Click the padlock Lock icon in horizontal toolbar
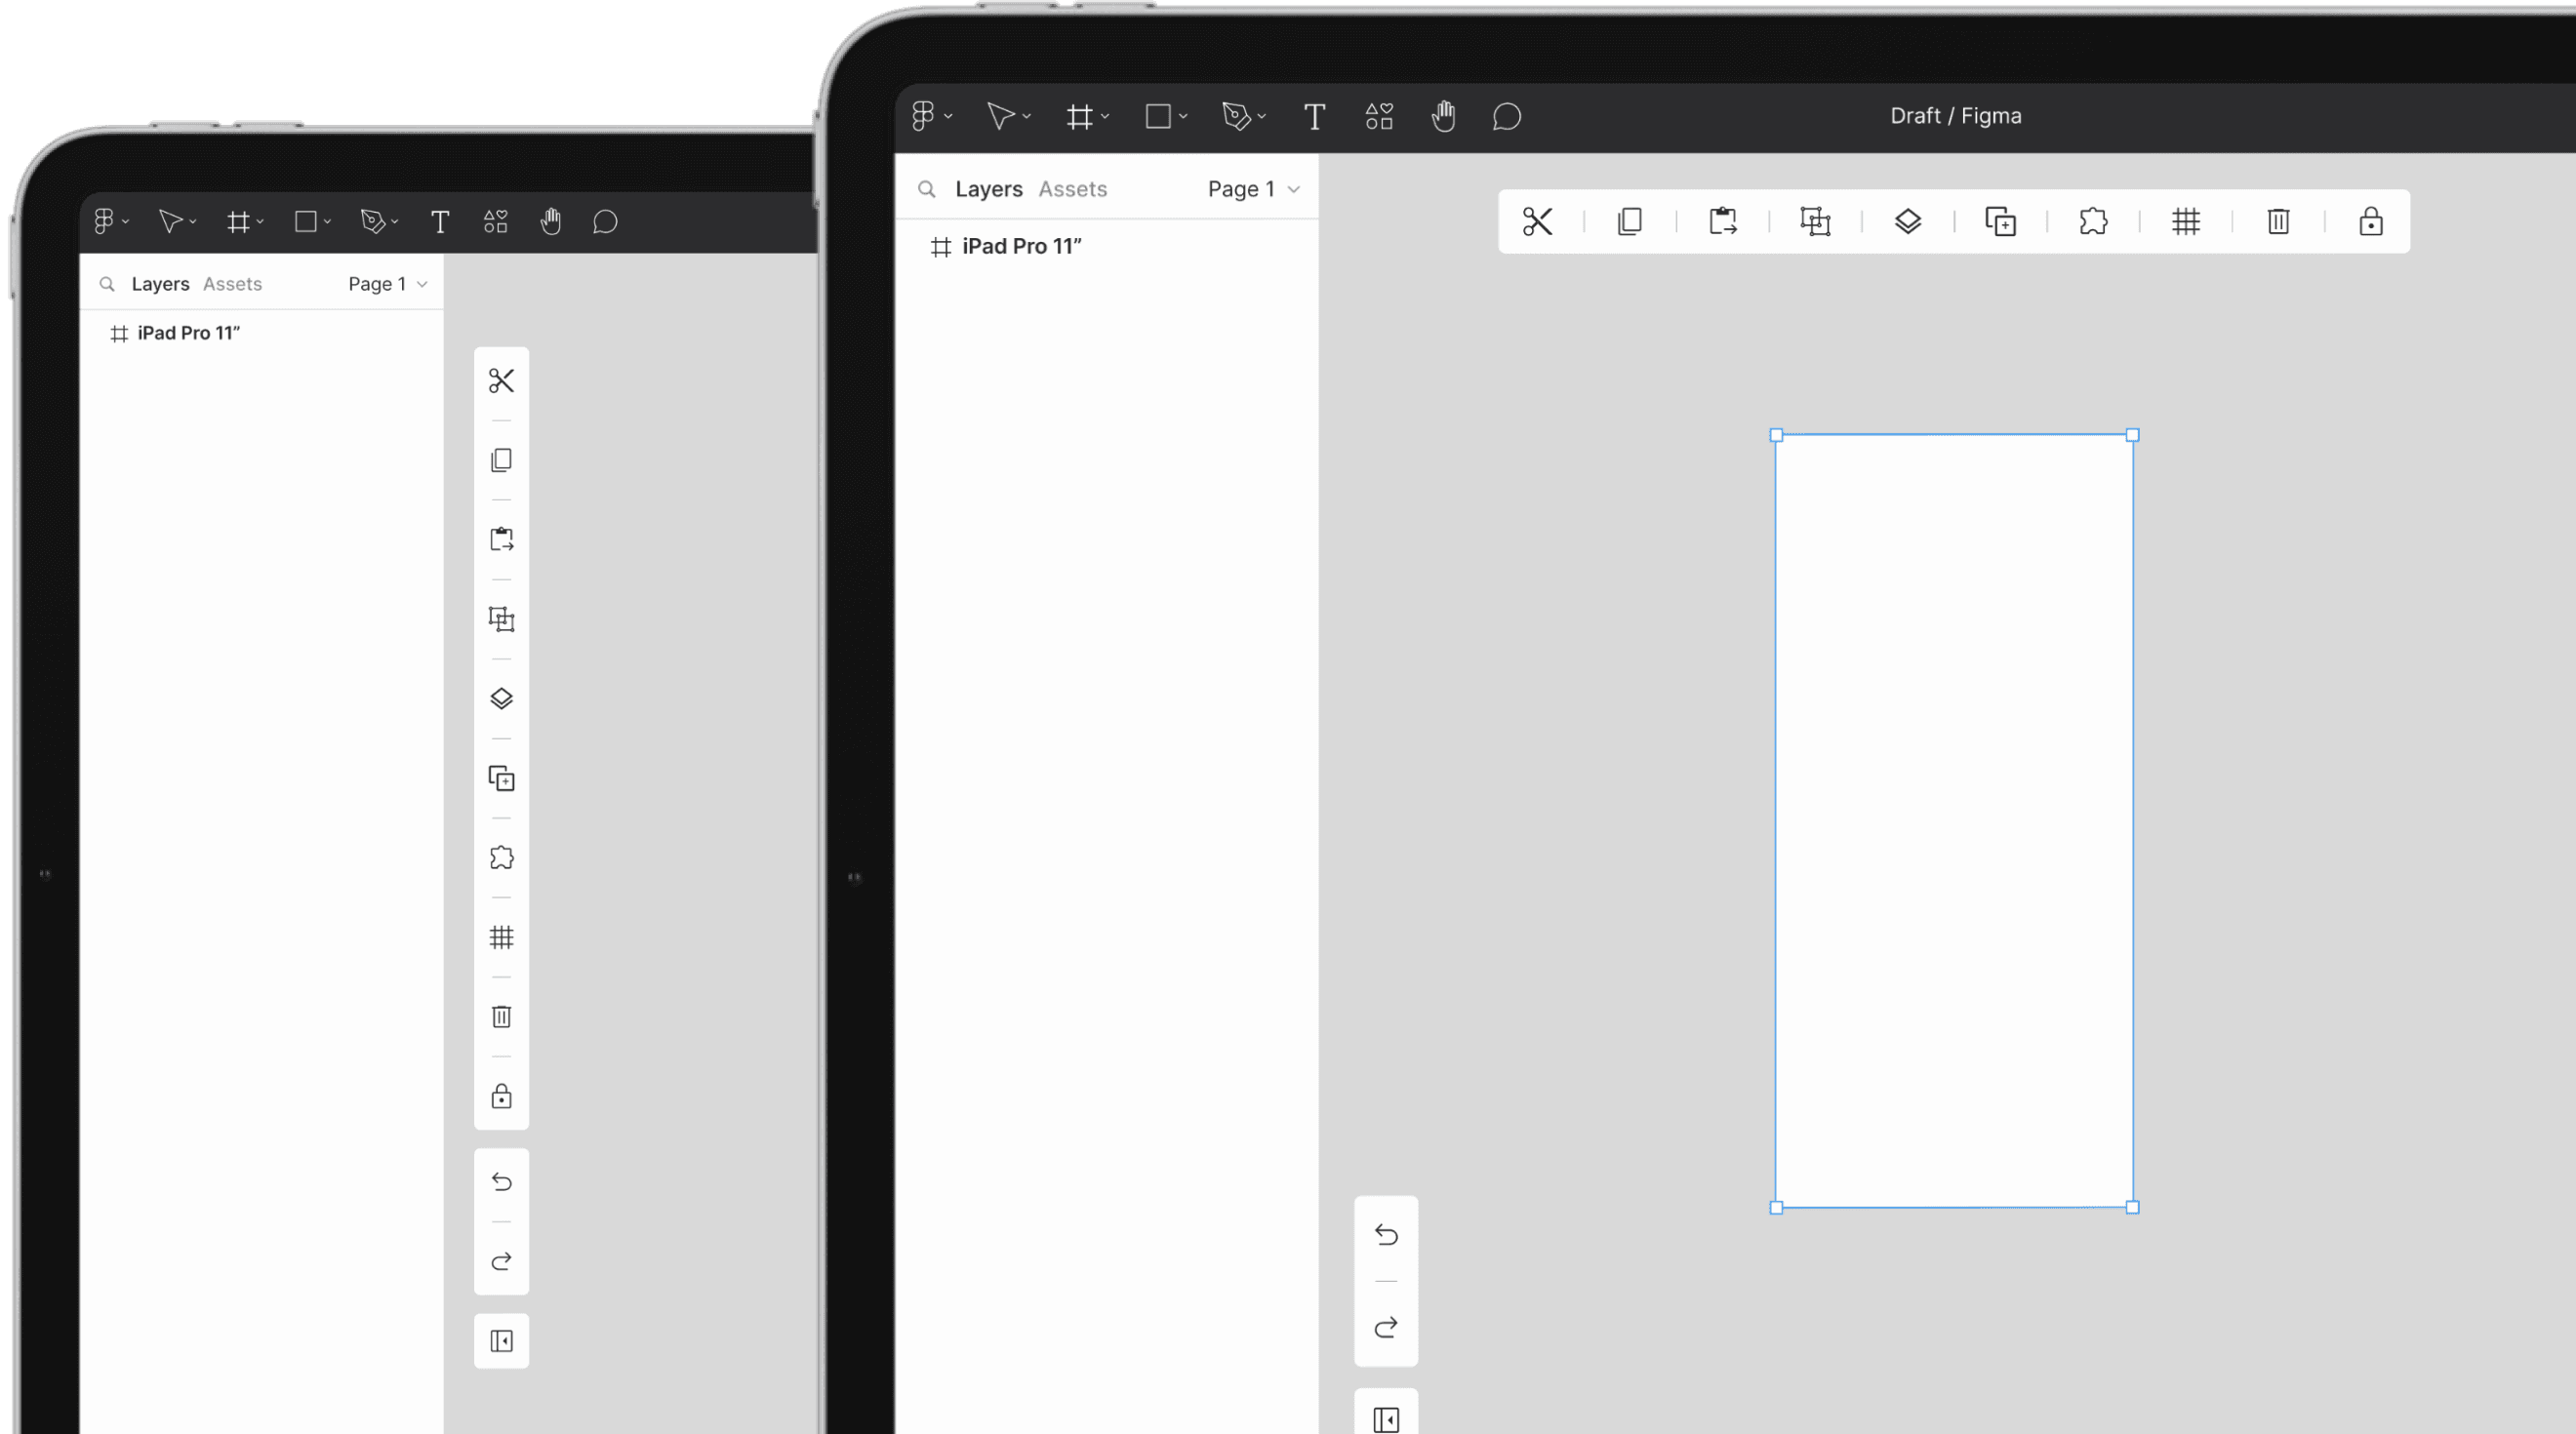The height and width of the screenshot is (1434, 2576). (x=2370, y=221)
